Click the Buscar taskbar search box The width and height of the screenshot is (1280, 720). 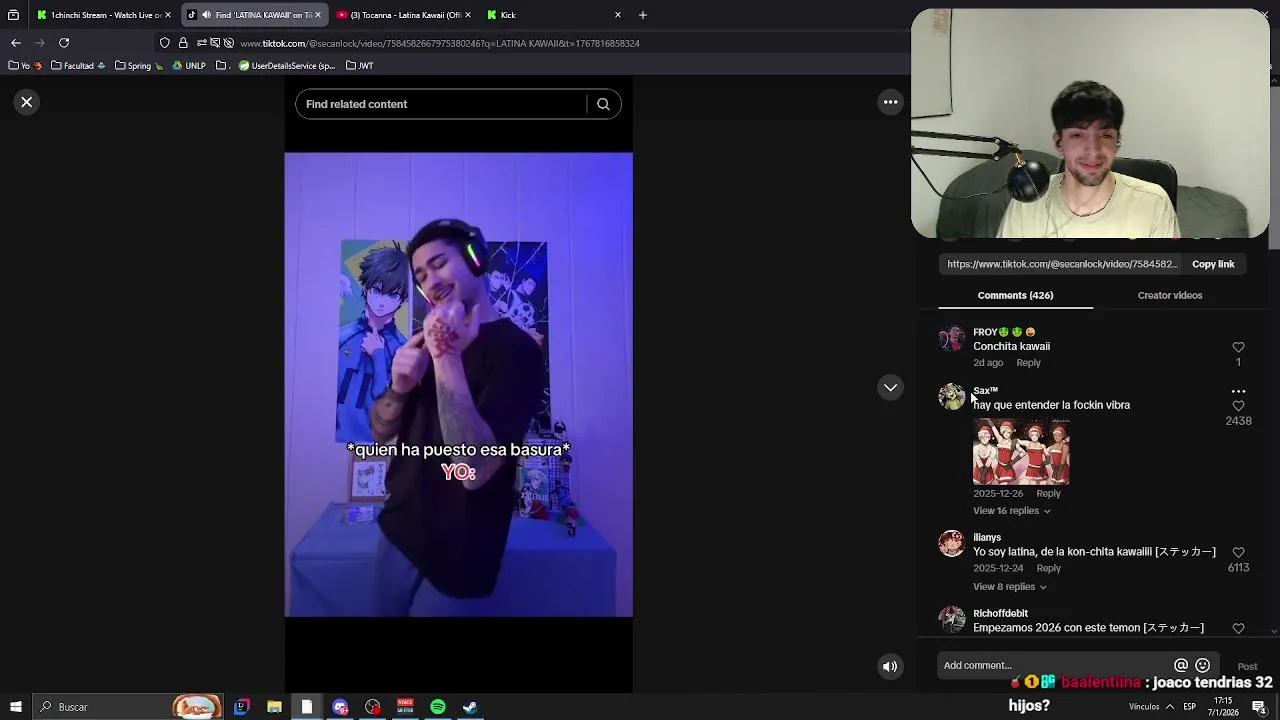(128, 707)
